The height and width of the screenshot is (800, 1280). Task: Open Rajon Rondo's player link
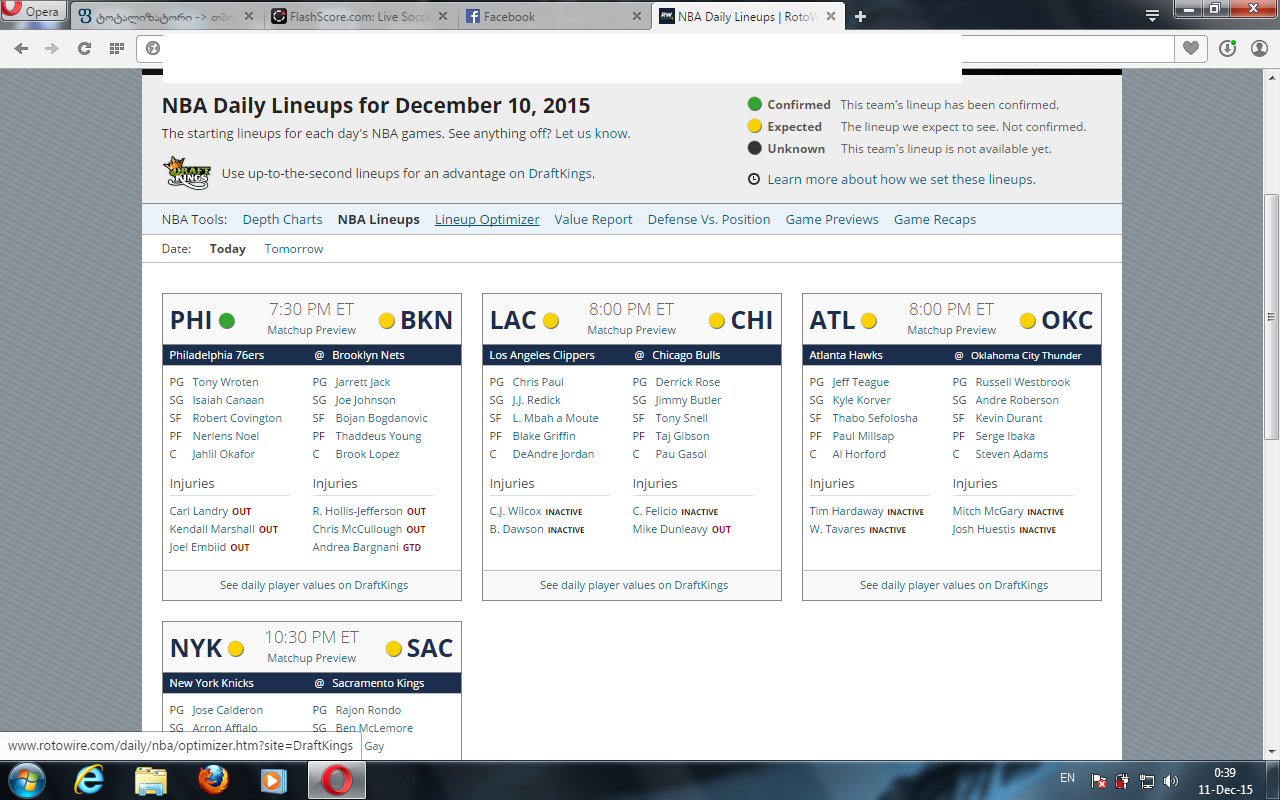point(368,710)
